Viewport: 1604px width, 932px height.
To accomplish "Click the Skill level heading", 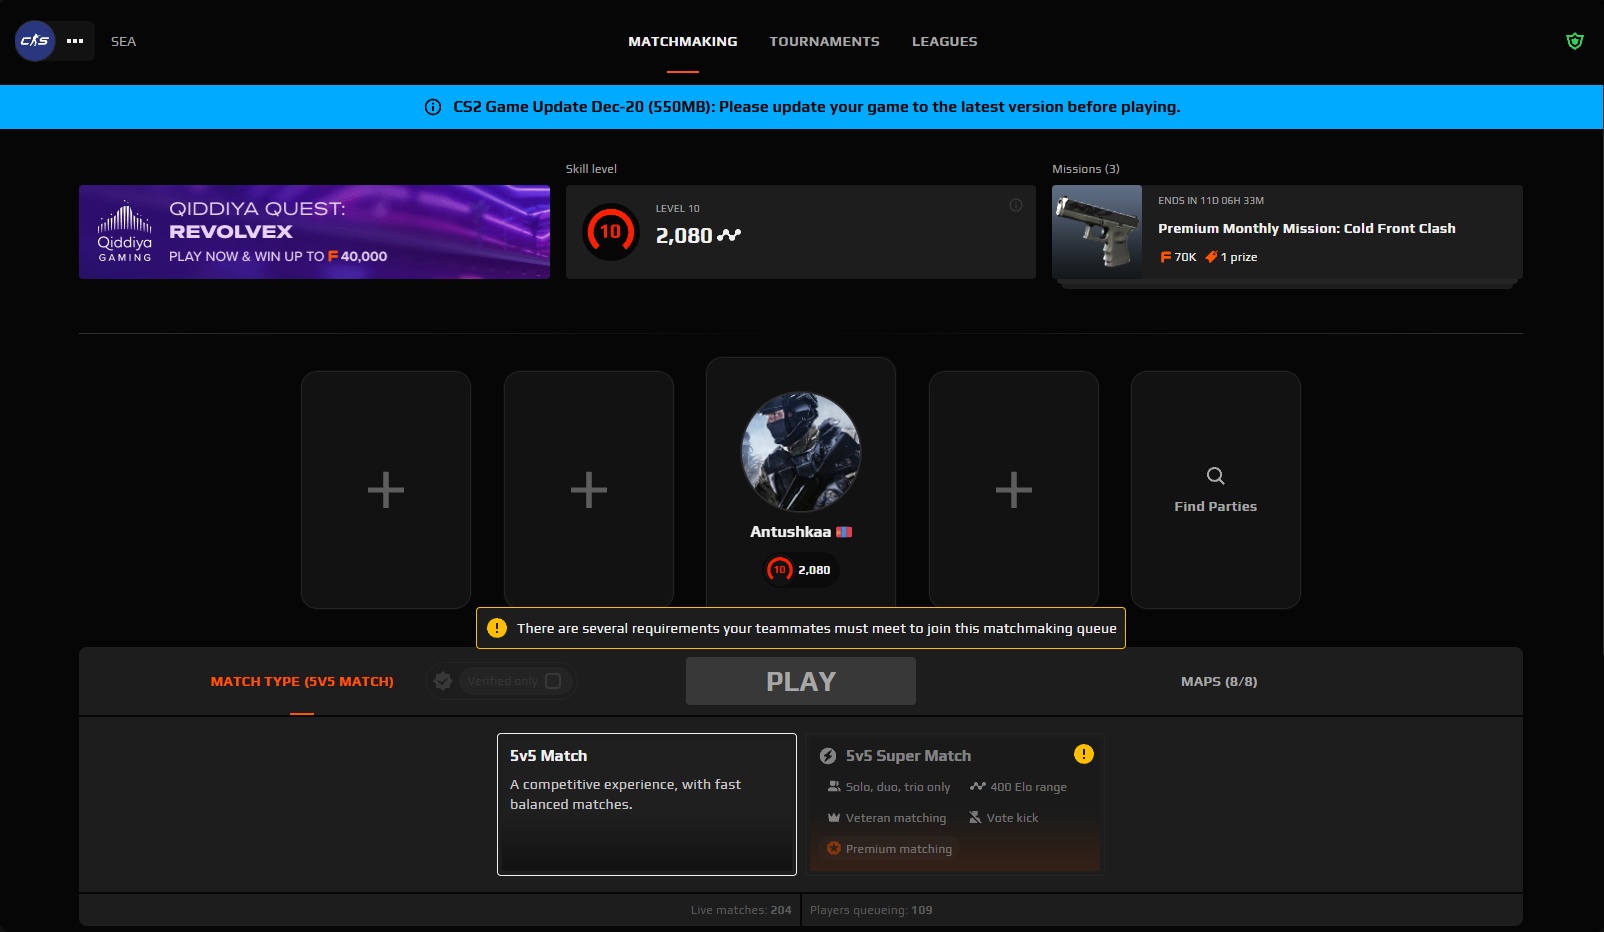I will [592, 169].
